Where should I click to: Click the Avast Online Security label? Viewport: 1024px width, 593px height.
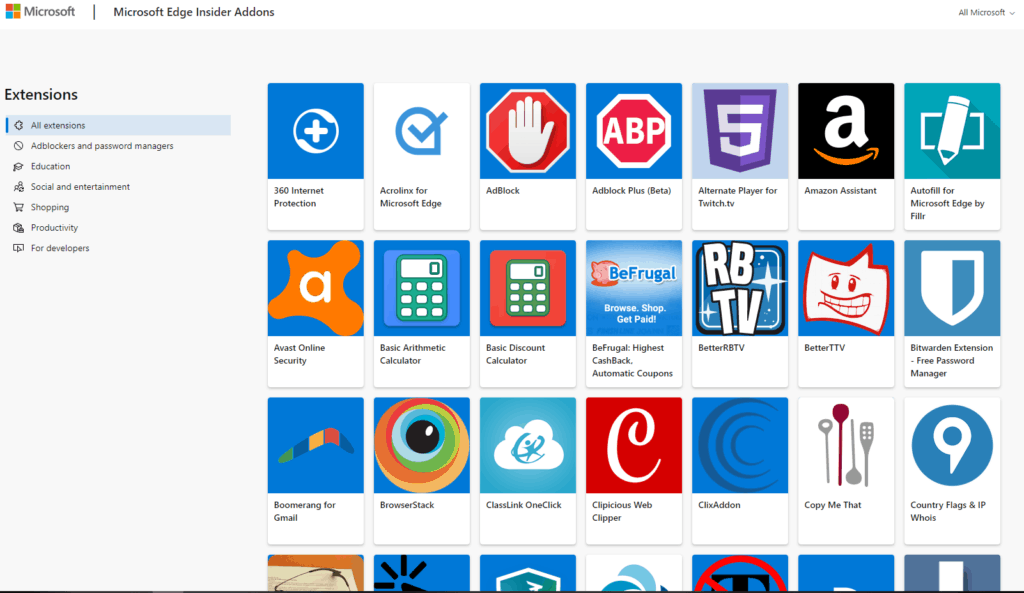(299, 354)
